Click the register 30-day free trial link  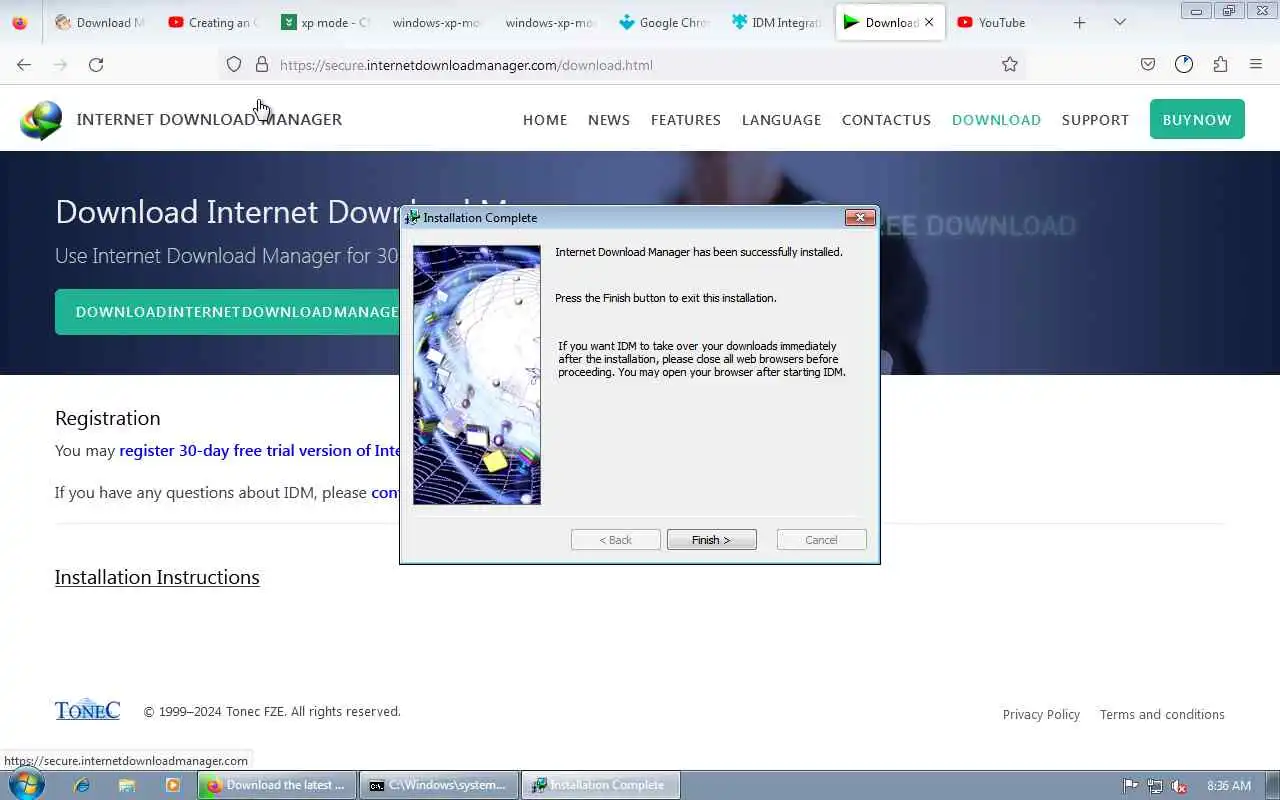(x=260, y=451)
